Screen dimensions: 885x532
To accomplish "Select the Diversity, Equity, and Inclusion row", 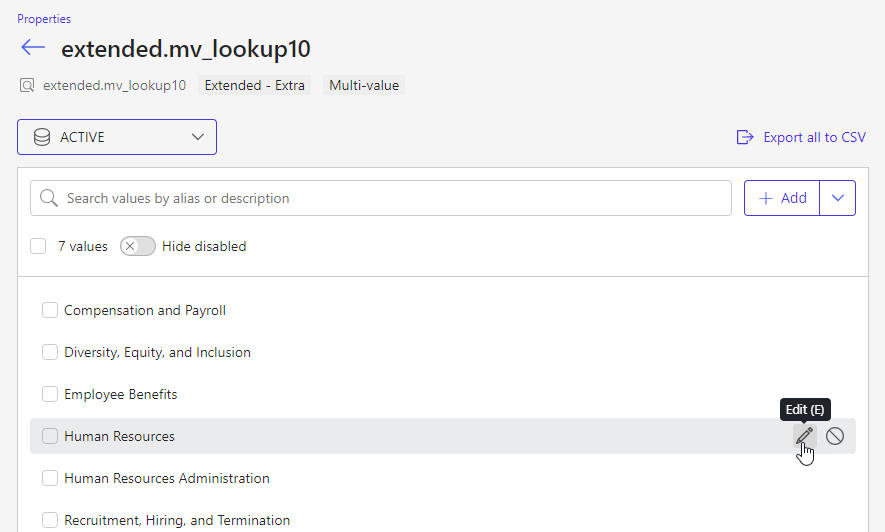I will pyautogui.click(x=157, y=352).
